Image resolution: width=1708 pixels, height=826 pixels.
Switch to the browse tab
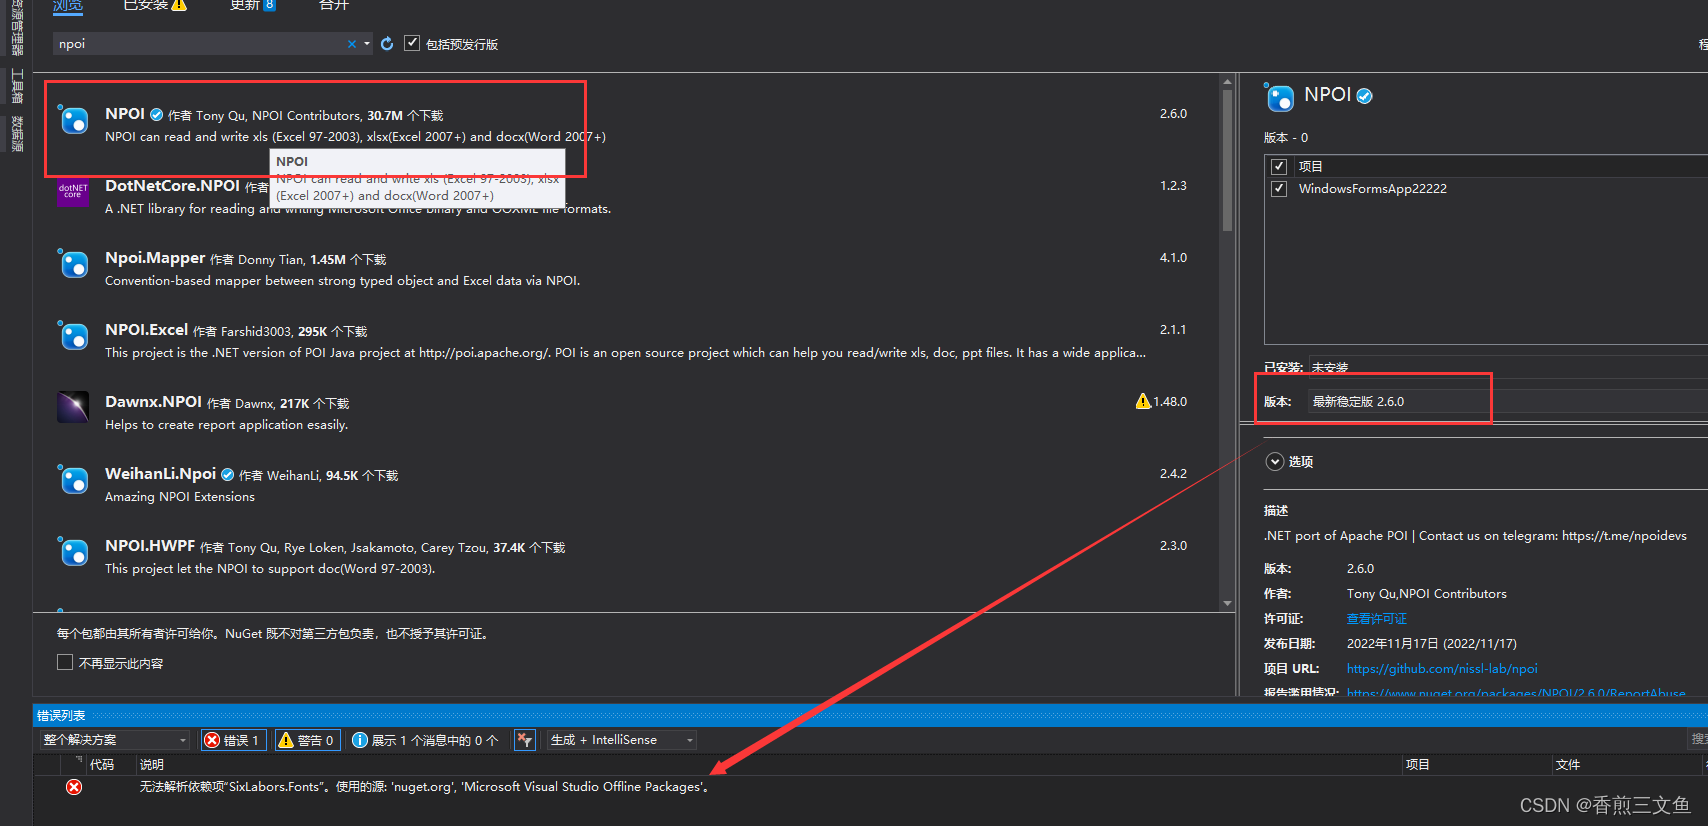coord(68,5)
